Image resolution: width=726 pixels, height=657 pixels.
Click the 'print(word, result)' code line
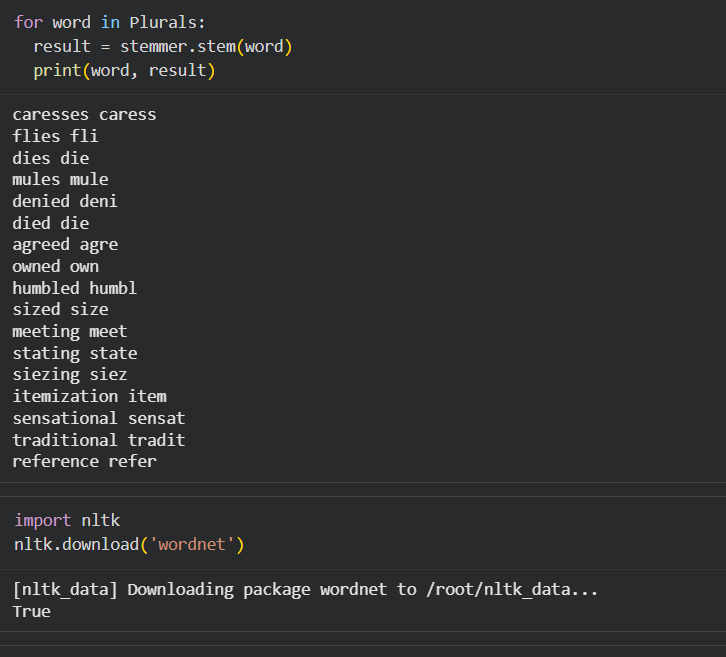point(124,70)
